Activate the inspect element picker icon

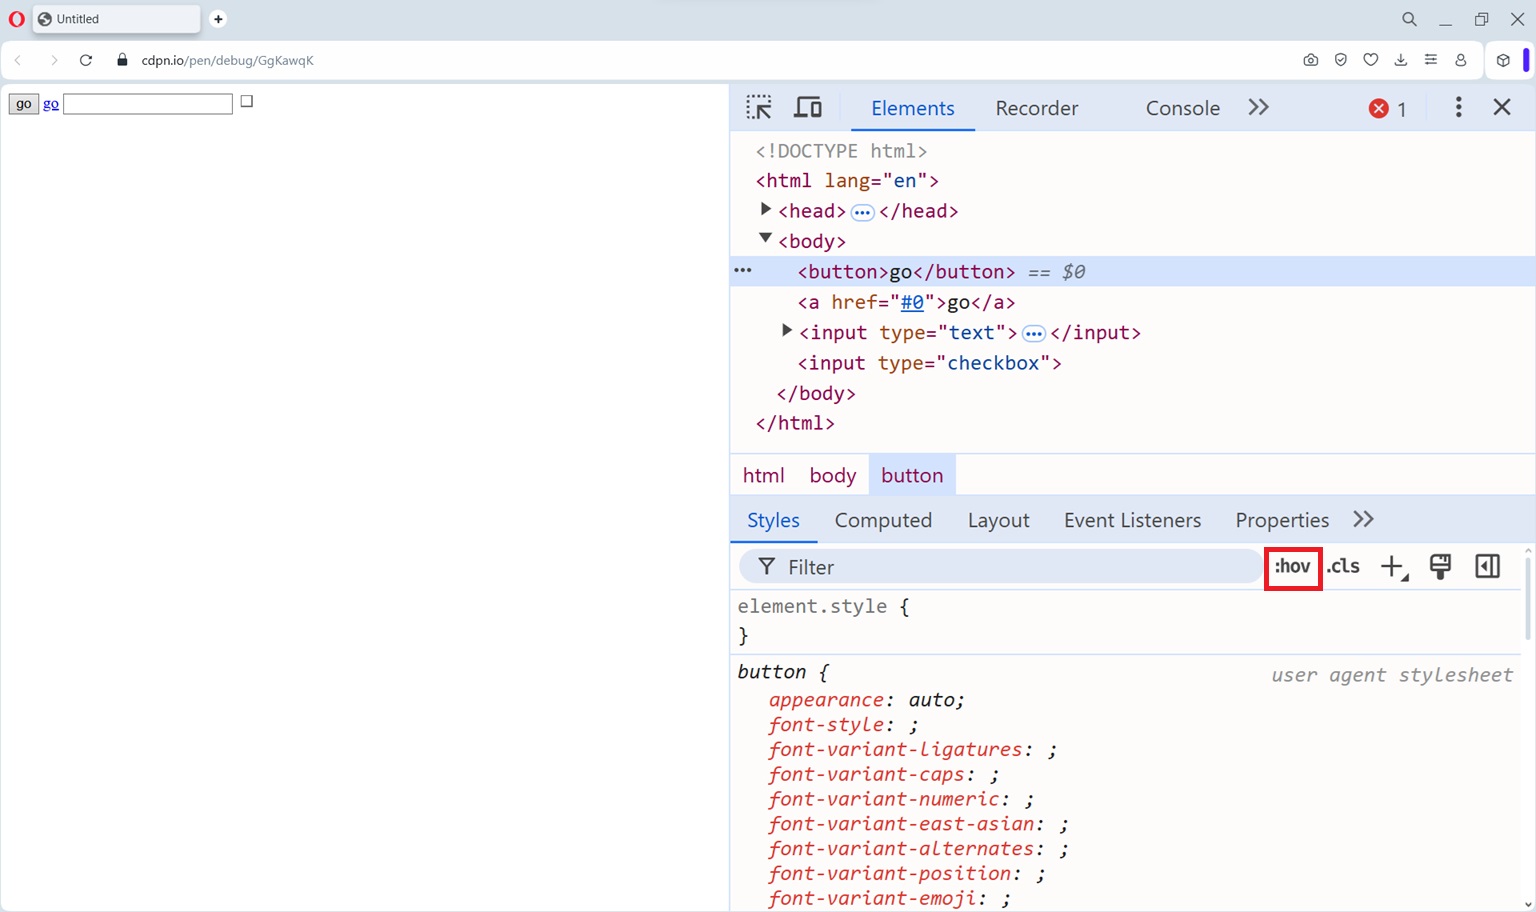click(759, 108)
